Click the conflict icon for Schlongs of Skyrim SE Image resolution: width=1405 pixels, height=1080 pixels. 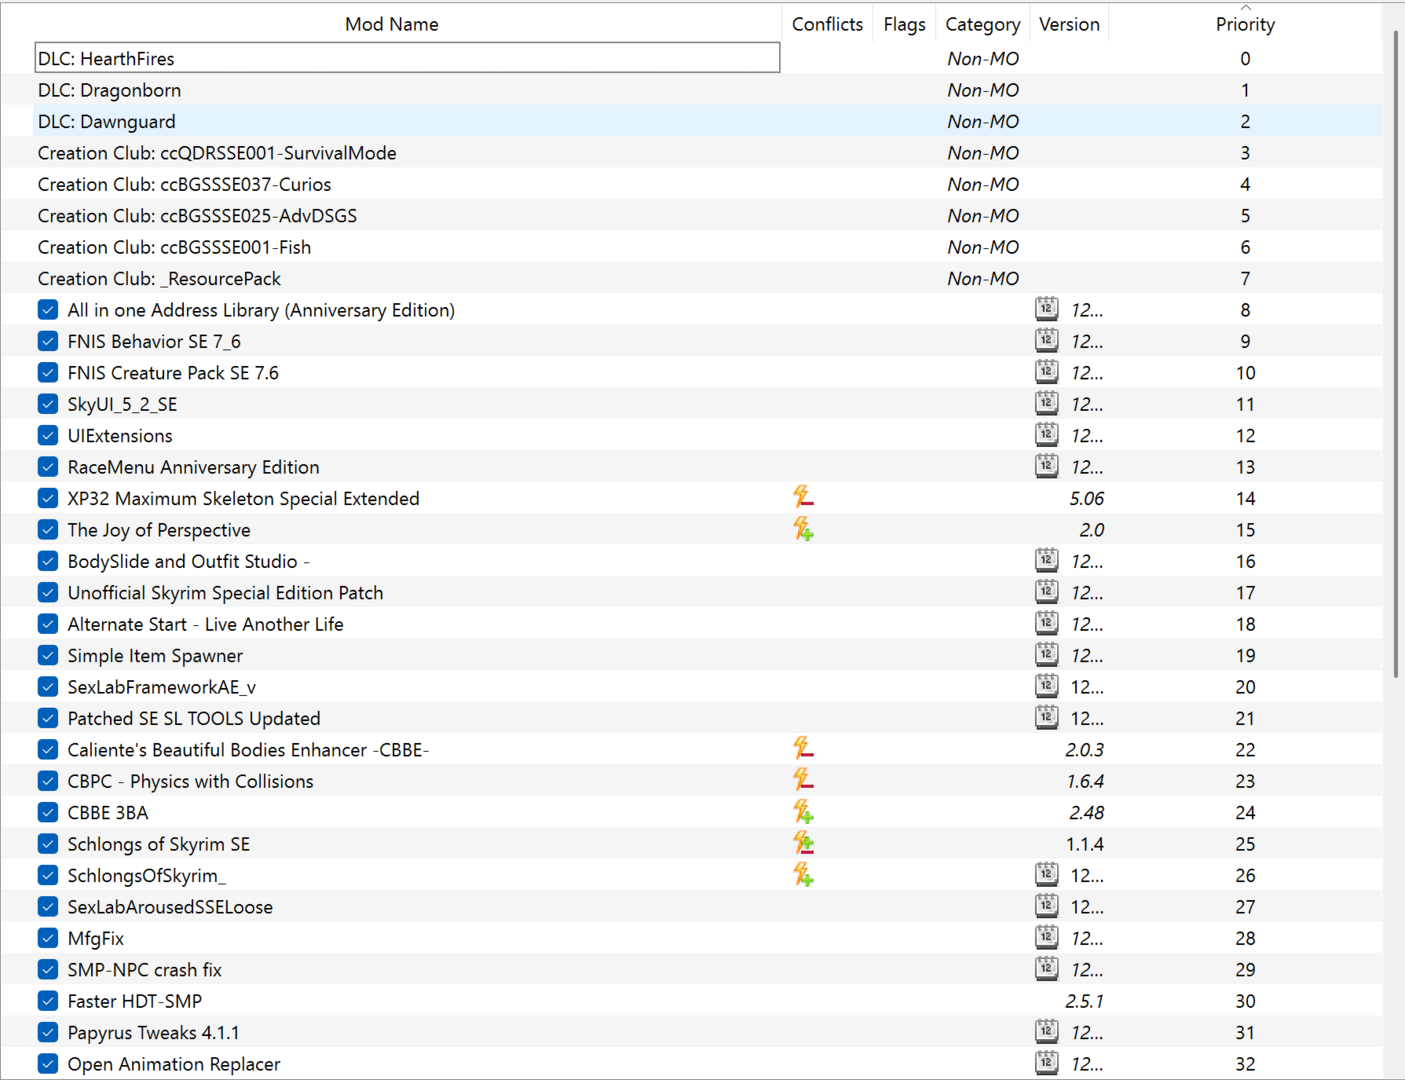803,843
